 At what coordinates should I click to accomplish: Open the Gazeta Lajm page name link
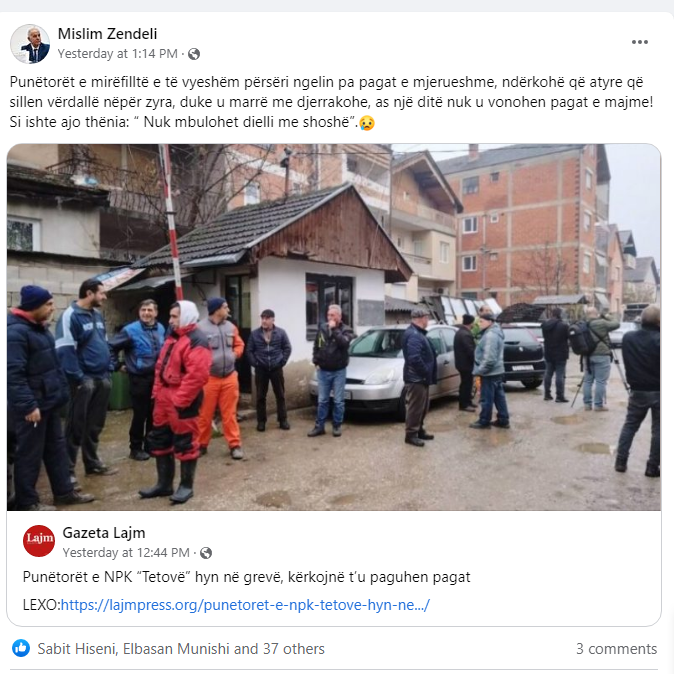[104, 533]
